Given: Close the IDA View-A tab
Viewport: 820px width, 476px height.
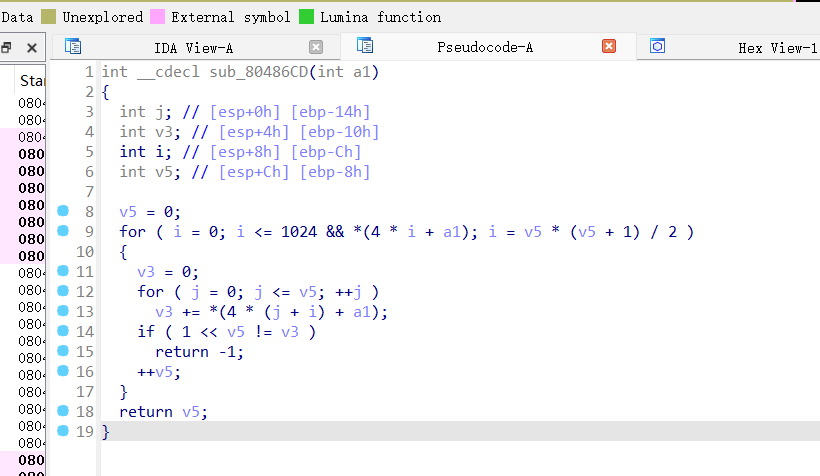Looking at the screenshot, I should point(316,47).
